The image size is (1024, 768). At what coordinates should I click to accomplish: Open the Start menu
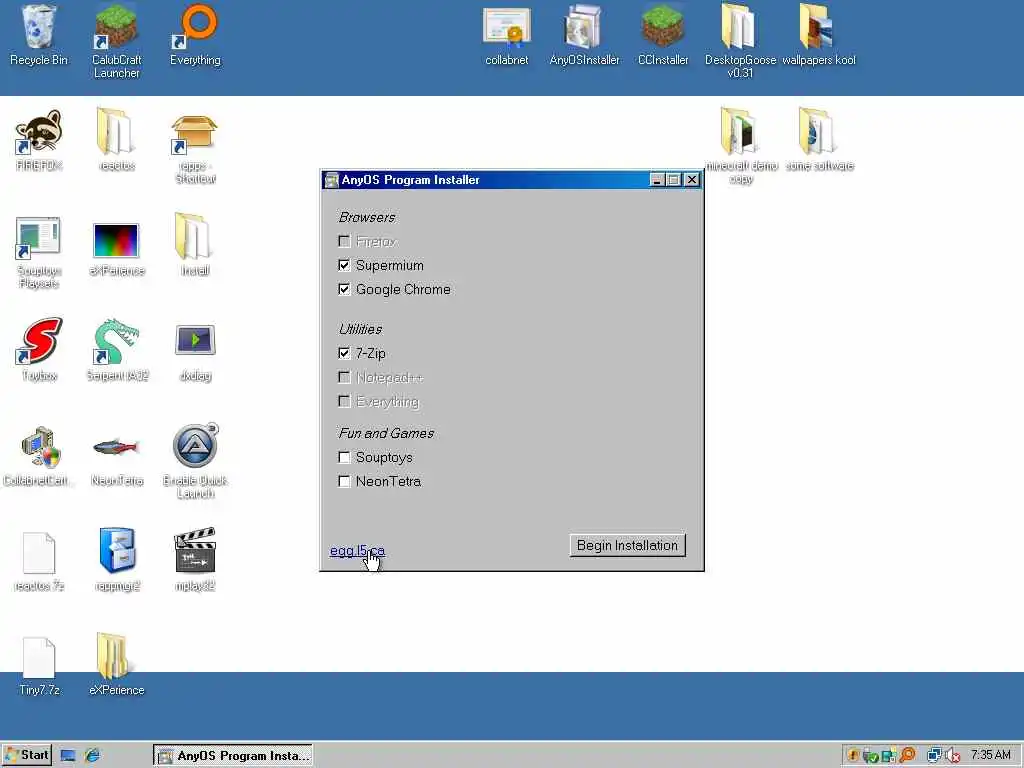[26, 756]
